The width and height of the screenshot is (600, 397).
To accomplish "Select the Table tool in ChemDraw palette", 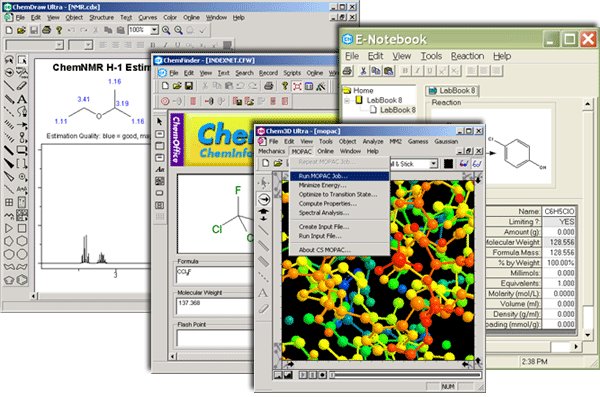I will coord(9,202).
